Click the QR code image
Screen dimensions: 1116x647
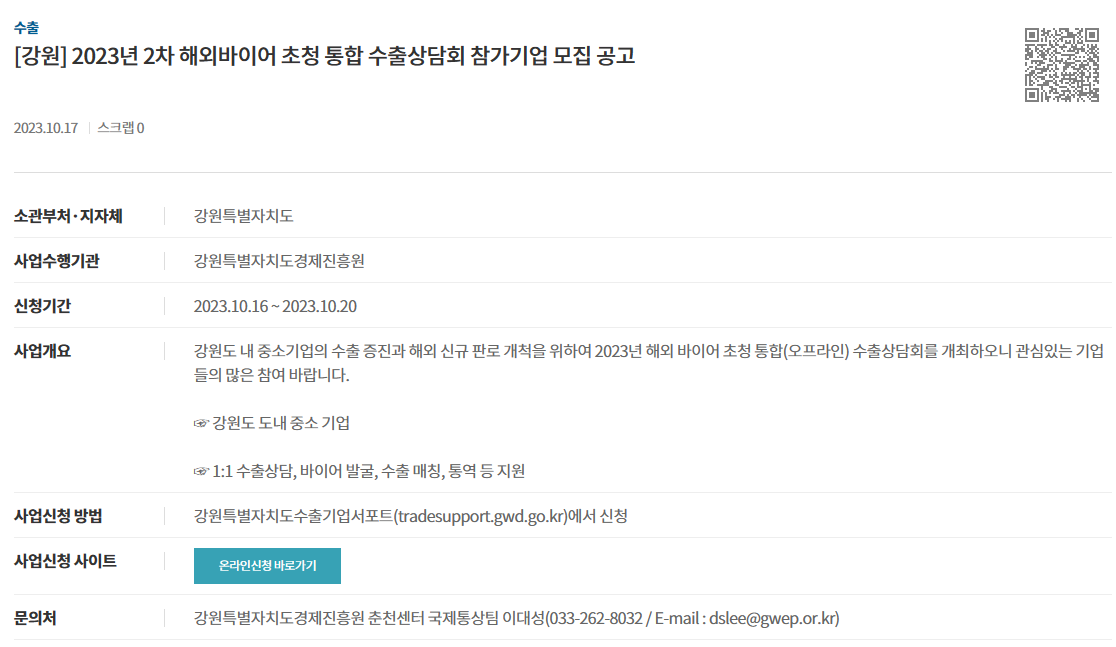(x=1061, y=65)
